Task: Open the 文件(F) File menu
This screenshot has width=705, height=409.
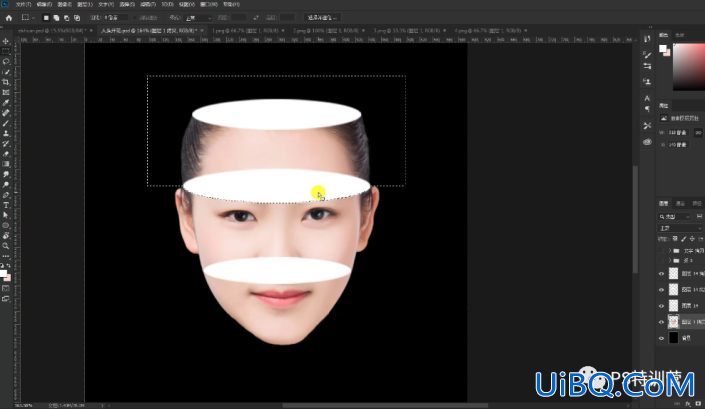Action: point(23,4)
